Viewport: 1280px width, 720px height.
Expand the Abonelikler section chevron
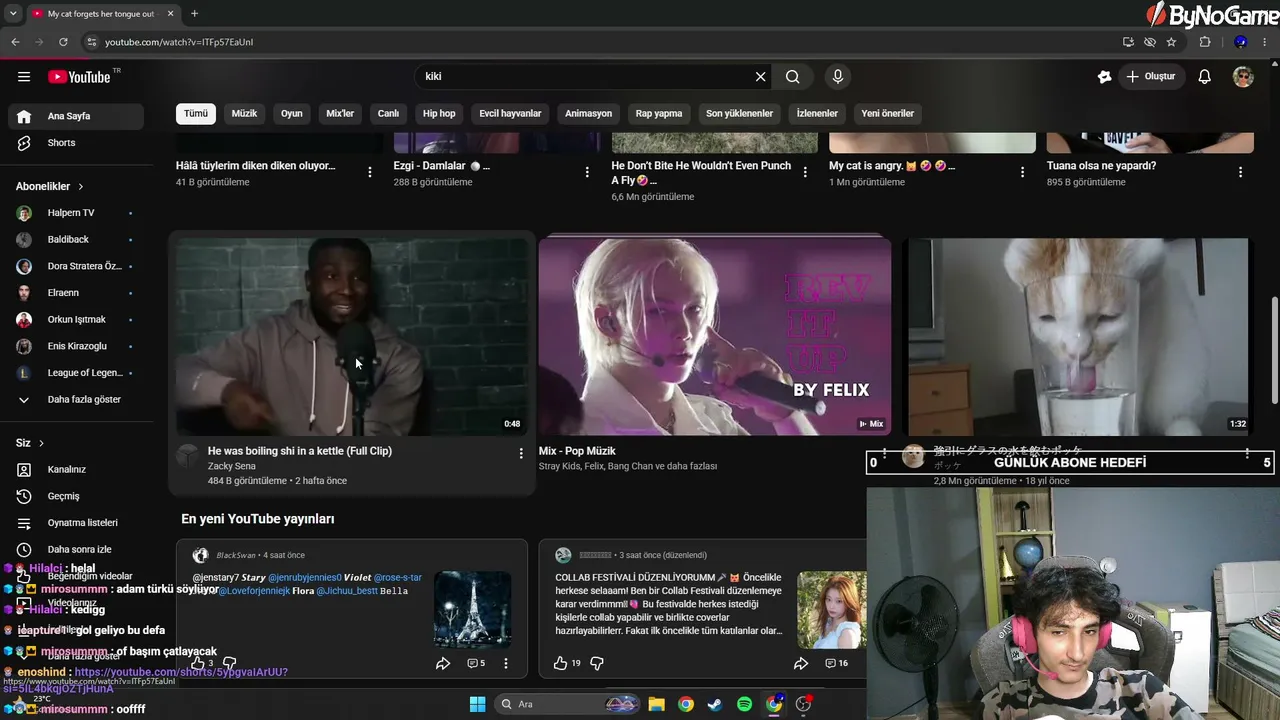(x=81, y=186)
